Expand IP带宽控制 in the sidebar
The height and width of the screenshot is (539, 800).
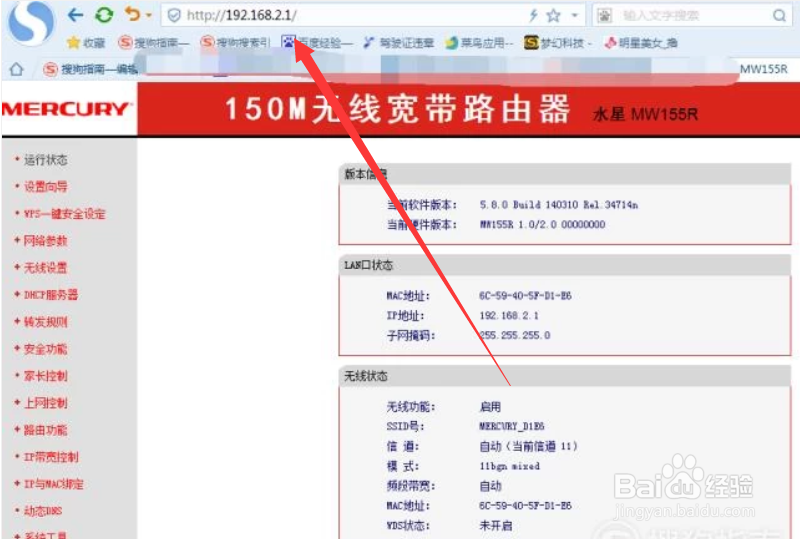pyautogui.click(x=51, y=457)
